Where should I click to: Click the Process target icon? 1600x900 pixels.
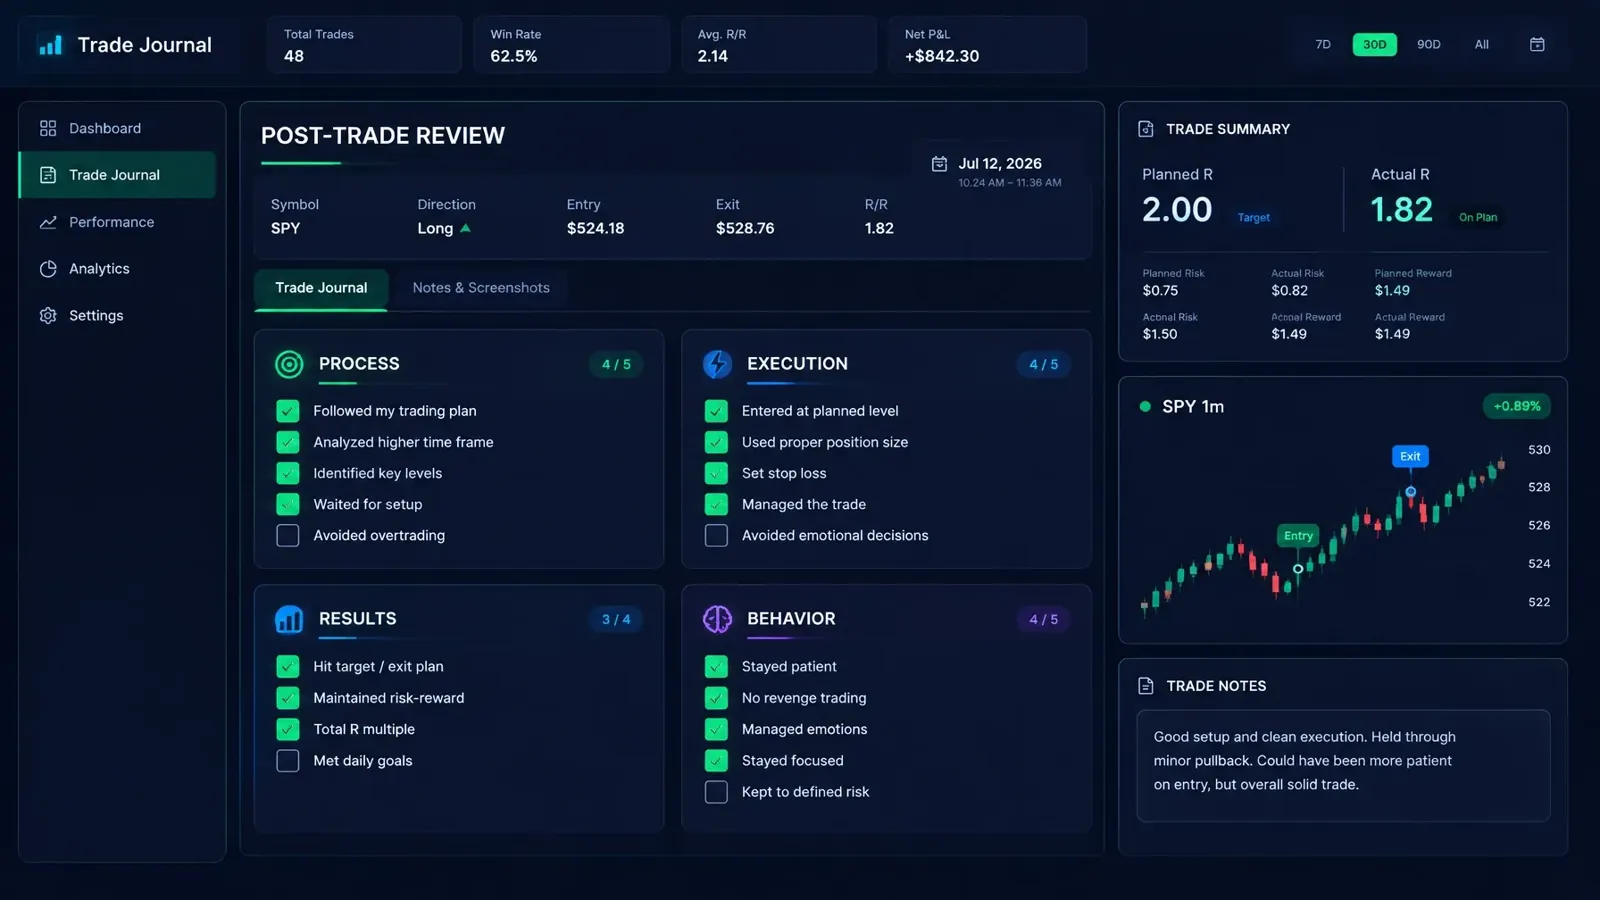(x=289, y=364)
